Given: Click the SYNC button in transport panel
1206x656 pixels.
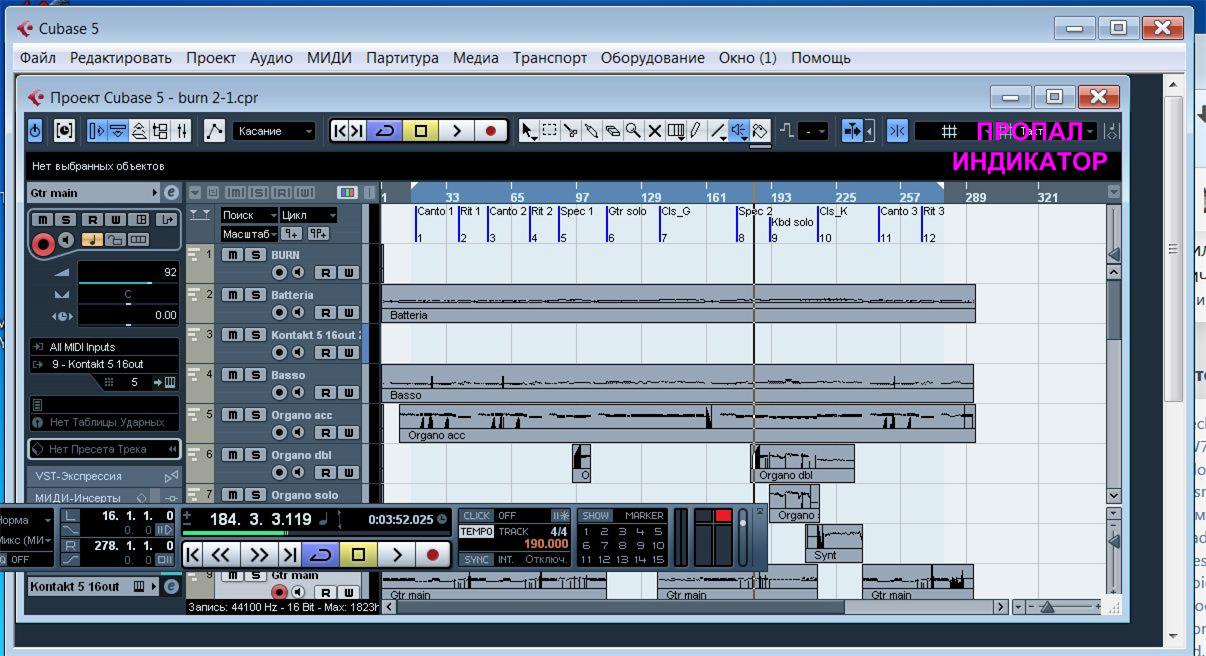Looking at the screenshot, I should (x=477, y=559).
